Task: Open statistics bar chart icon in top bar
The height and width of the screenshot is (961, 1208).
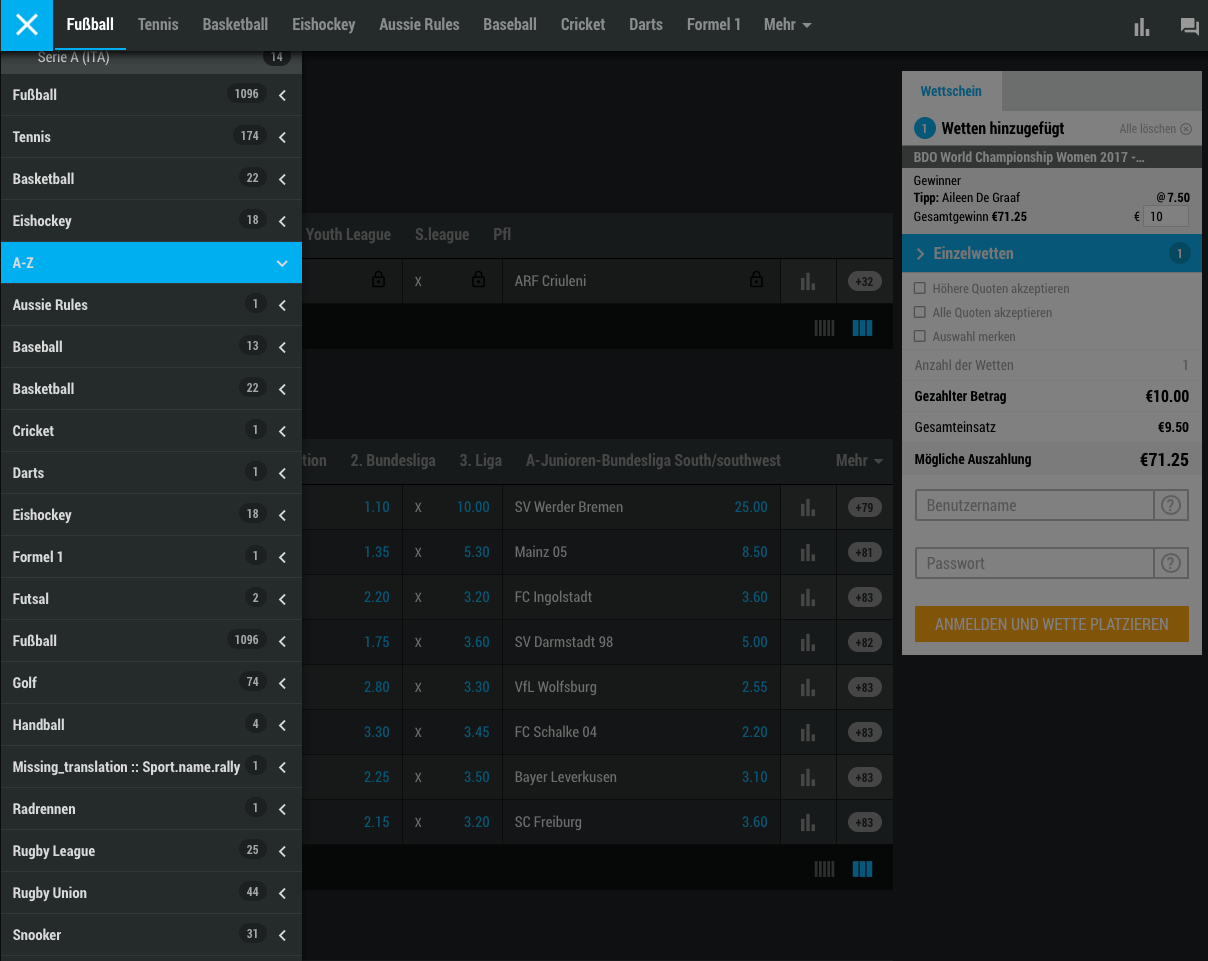Action: pyautogui.click(x=1141, y=27)
